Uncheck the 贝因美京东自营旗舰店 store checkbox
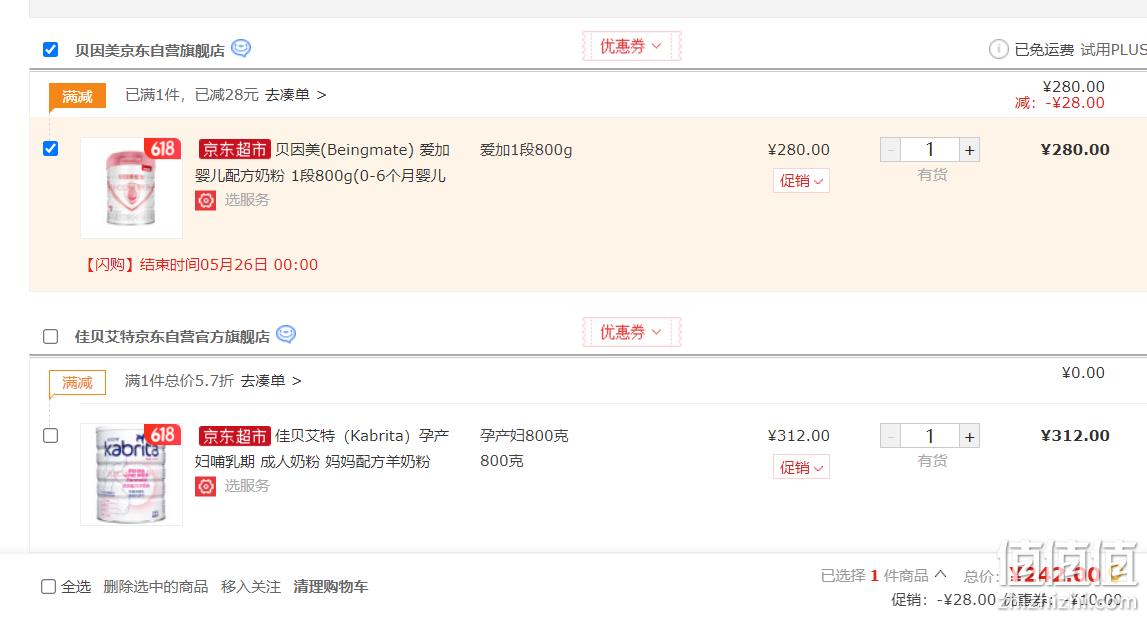1147x619 pixels. pos(50,50)
